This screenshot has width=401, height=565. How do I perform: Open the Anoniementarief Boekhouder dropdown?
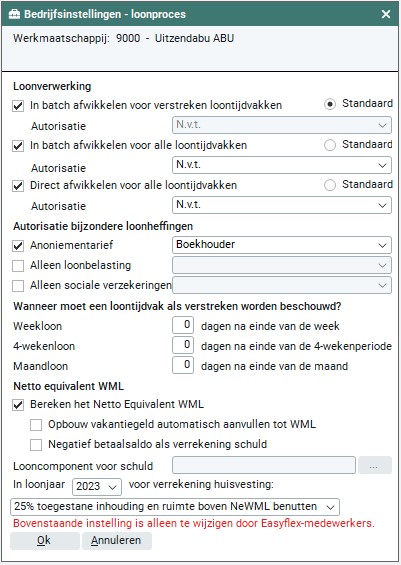click(x=282, y=245)
